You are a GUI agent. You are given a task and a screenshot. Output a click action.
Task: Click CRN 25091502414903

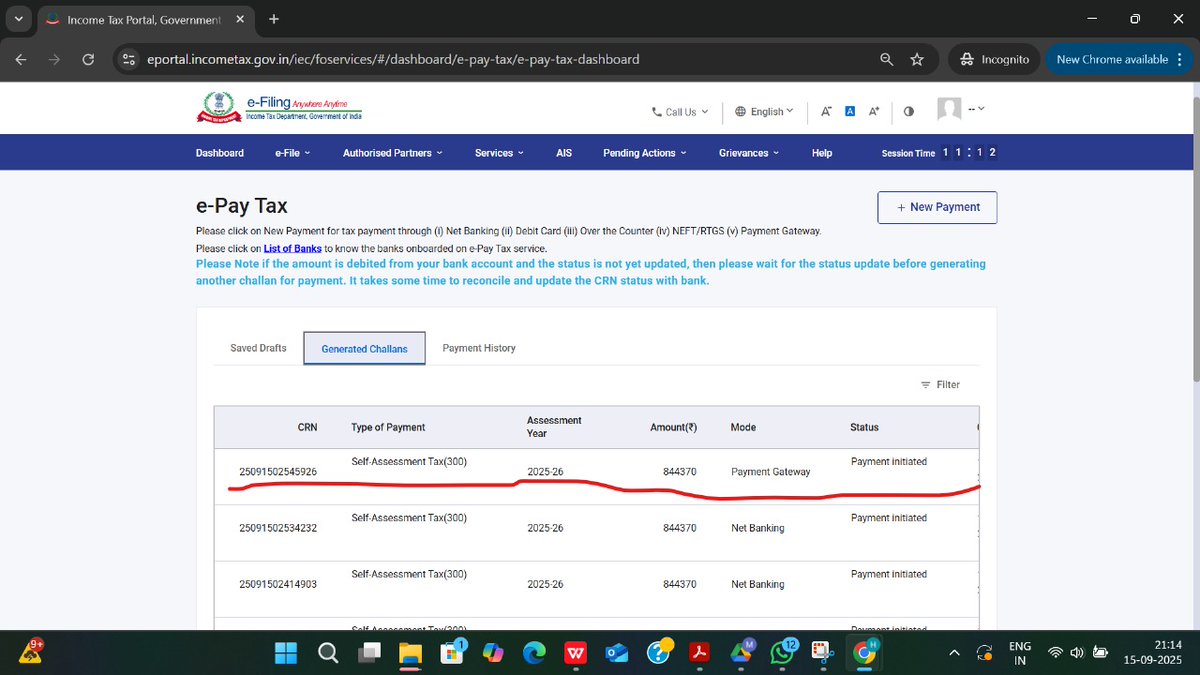coord(278,584)
